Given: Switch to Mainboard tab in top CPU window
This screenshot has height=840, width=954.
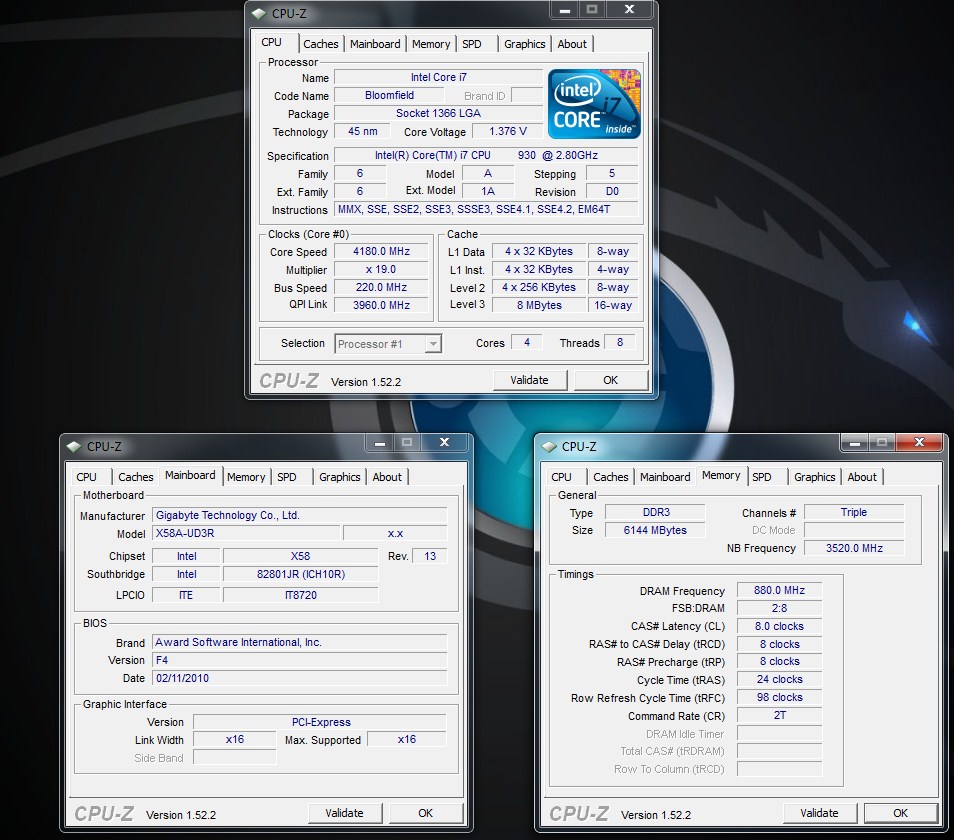Looking at the screenshot, I should pos(375,44).
